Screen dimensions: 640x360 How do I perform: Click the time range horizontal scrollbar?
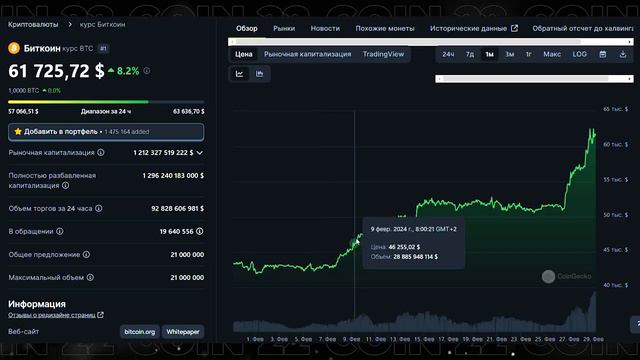(x=534, y=79)
